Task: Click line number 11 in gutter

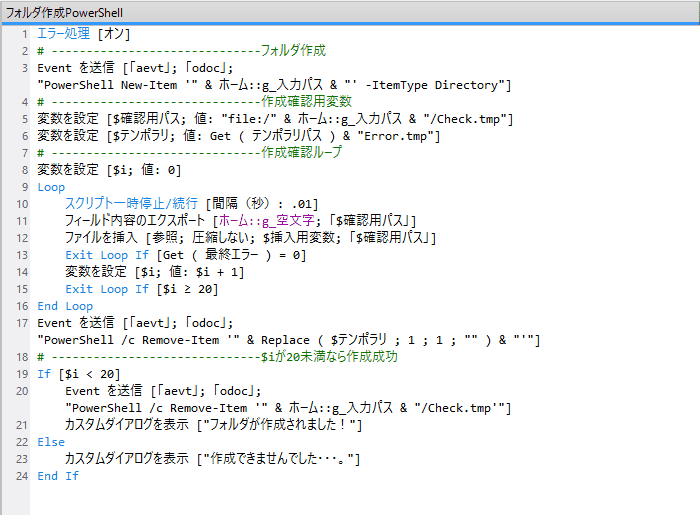Action: pyautogui.click(x=22, y=221)
